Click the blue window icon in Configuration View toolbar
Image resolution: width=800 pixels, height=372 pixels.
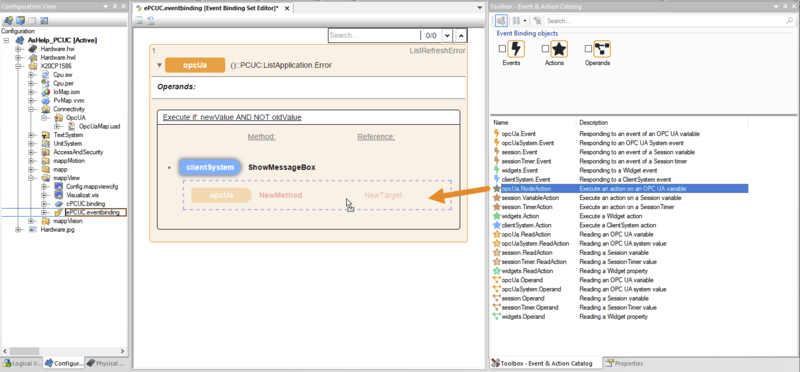(44, 21)
